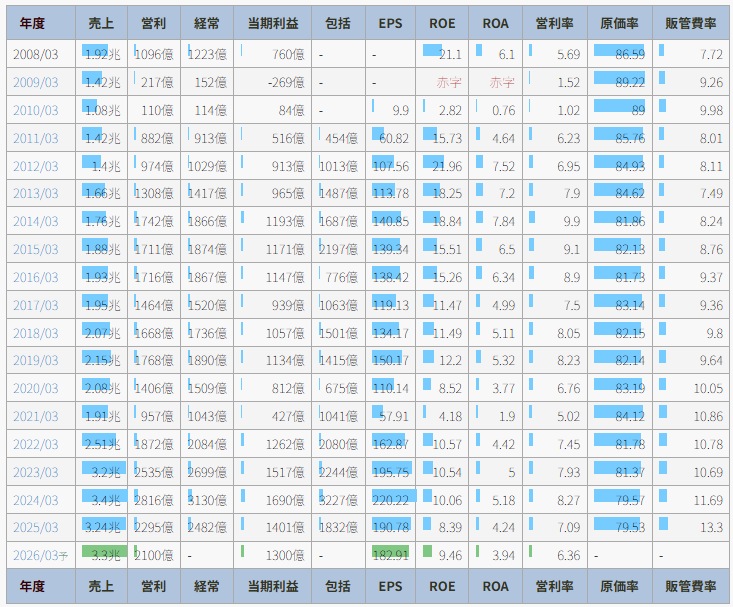Click the top ROE column header
733x607 pixels.
(442, 22)
